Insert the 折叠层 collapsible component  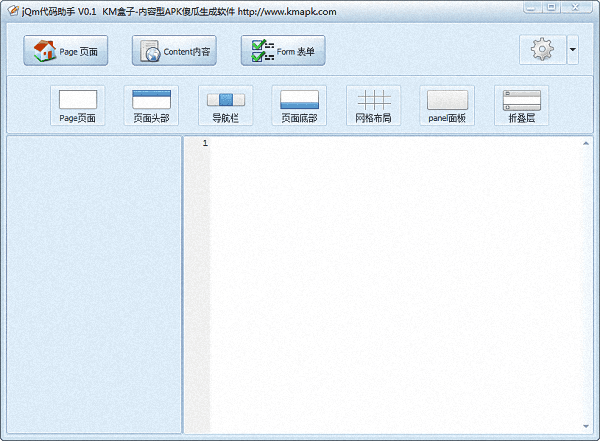(521, 105)
